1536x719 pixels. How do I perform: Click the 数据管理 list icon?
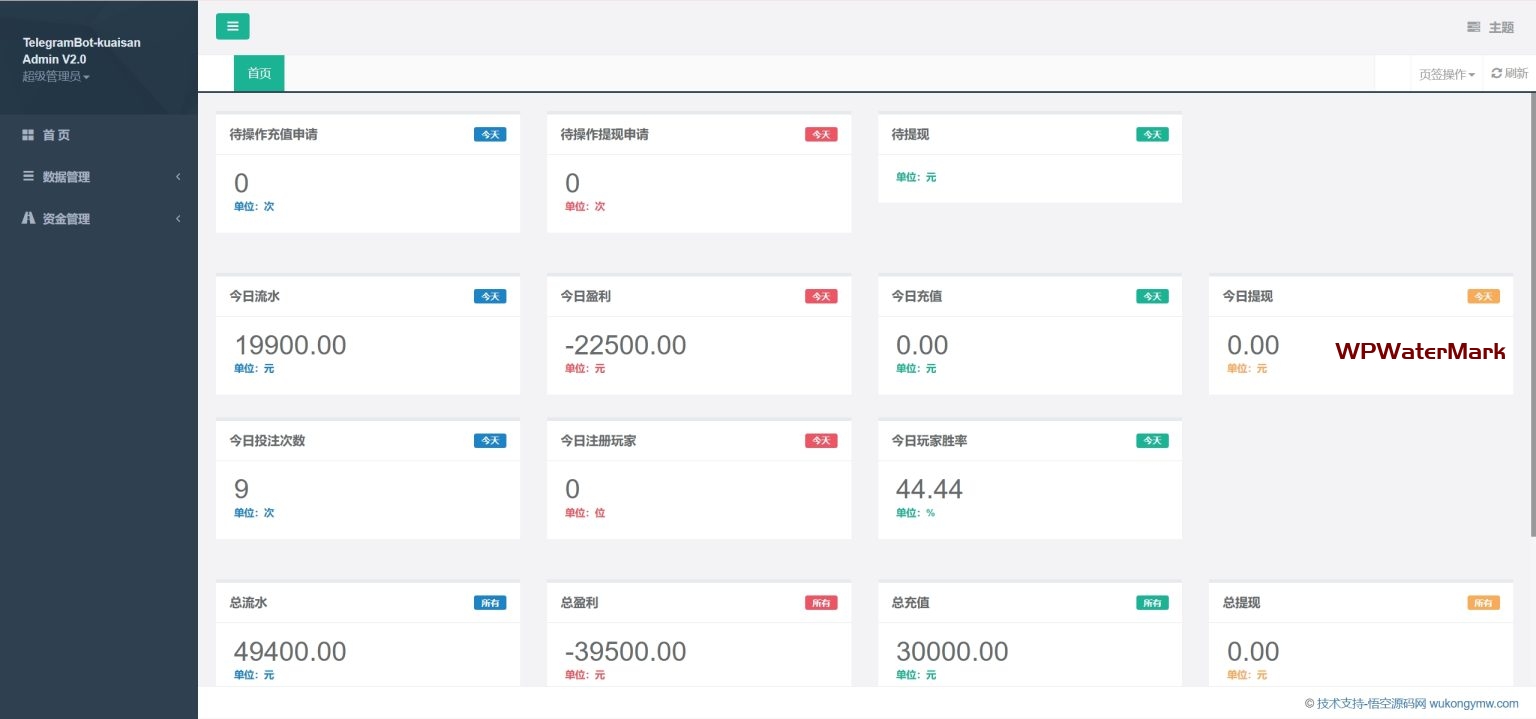coord(28,176)
